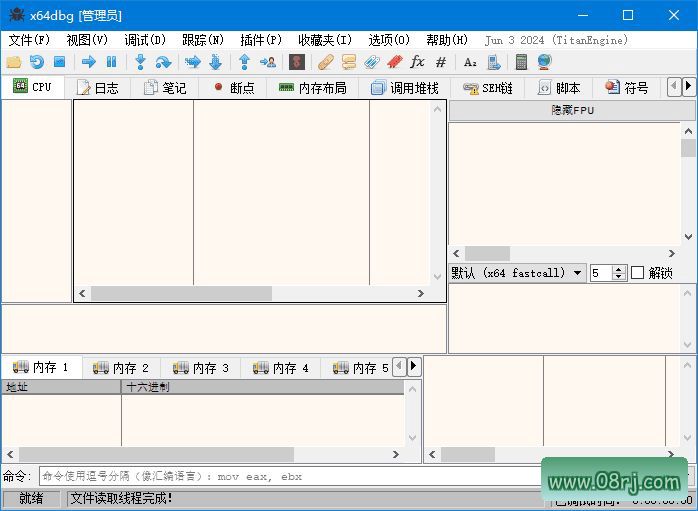
Task: Search strings with the Az icon
Action: (470, 62)
